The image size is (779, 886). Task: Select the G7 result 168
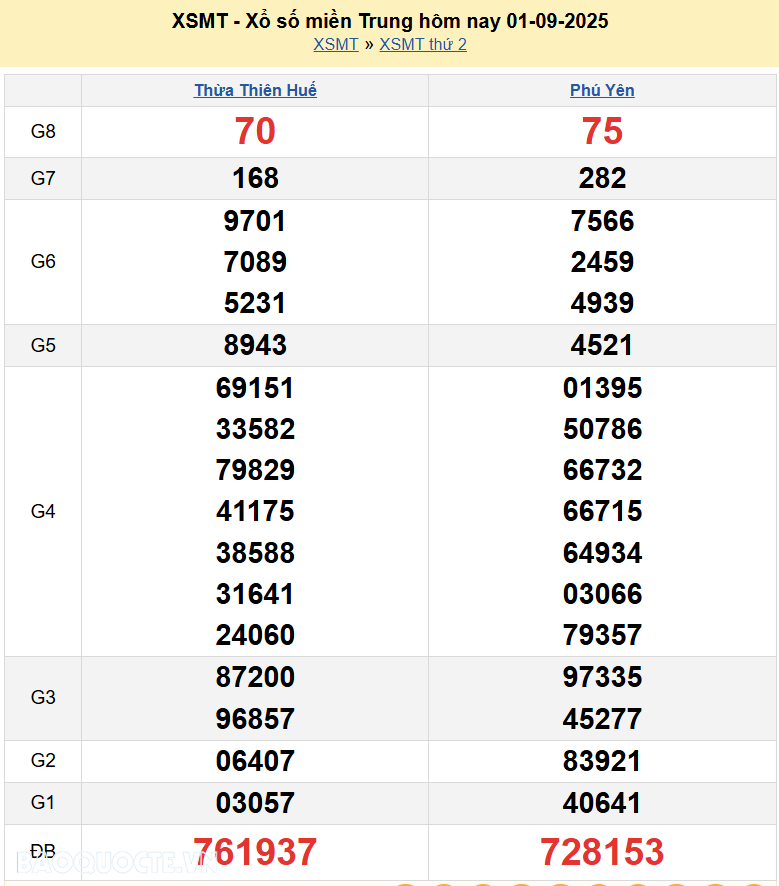(x=255, y=178)
